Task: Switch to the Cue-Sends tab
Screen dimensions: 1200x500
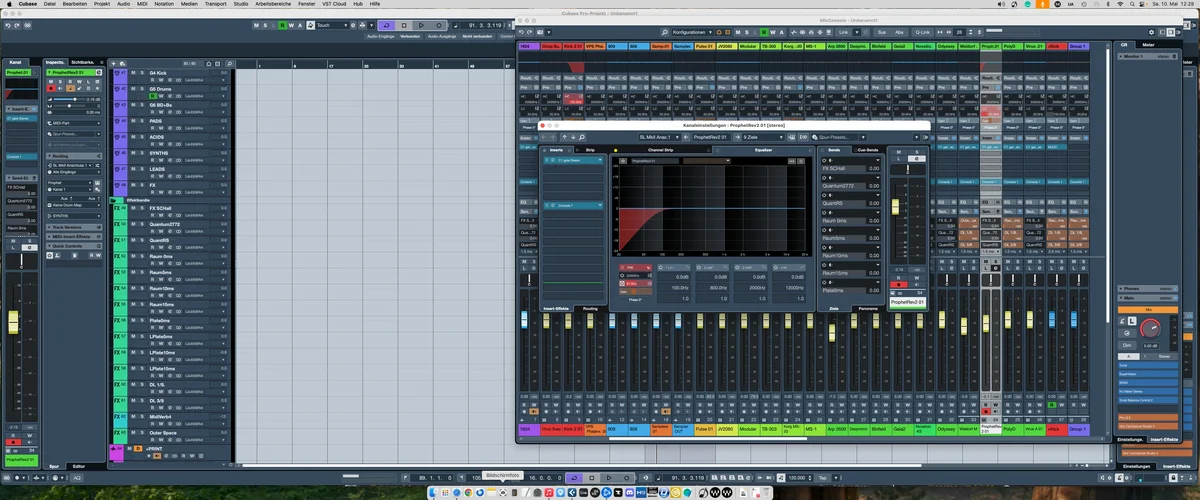Action: pos(867,150)
